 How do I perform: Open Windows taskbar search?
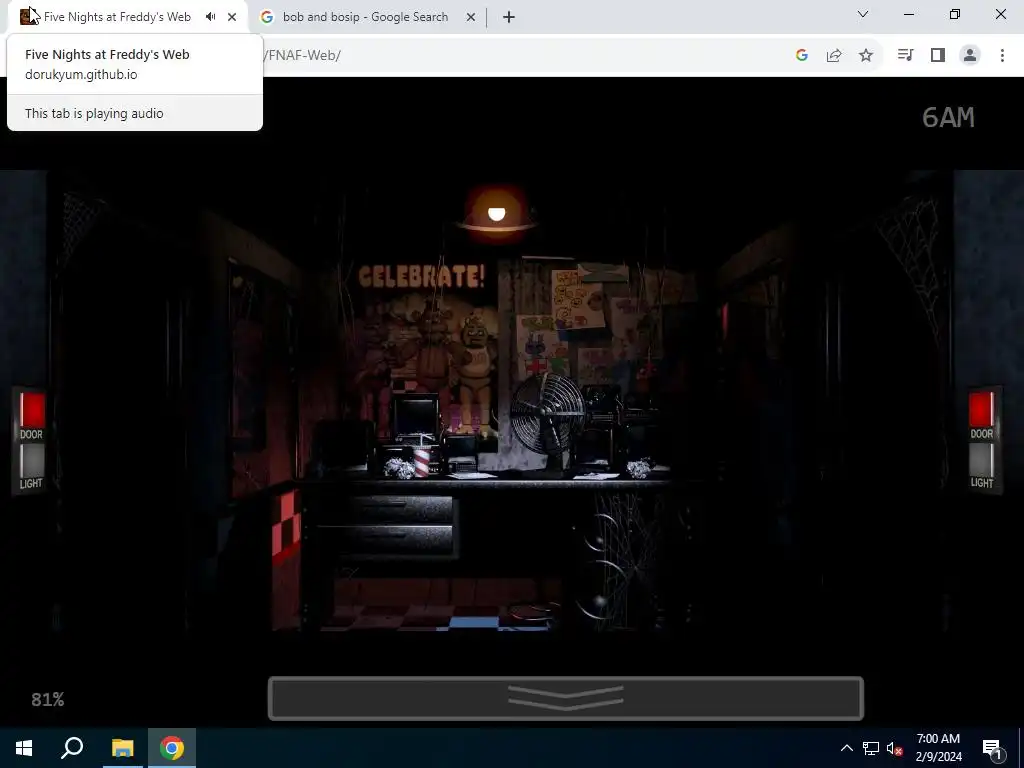click(x=72, y=748)
